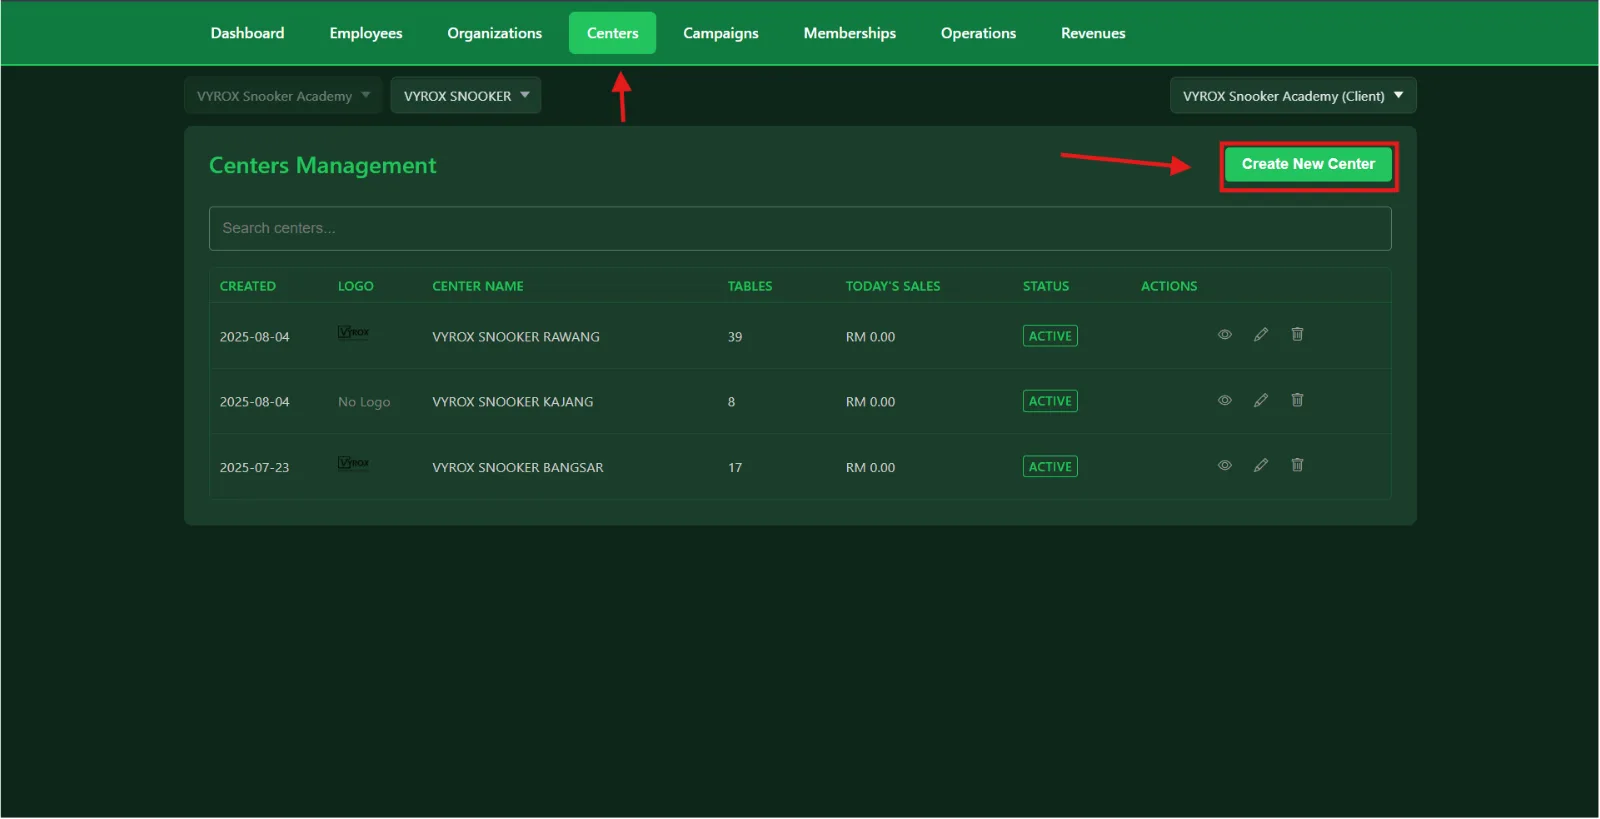The height and width of the screenshot is (819, 1600).
Task: Switch to the Organizations tab
Action: tap(495, 33)
